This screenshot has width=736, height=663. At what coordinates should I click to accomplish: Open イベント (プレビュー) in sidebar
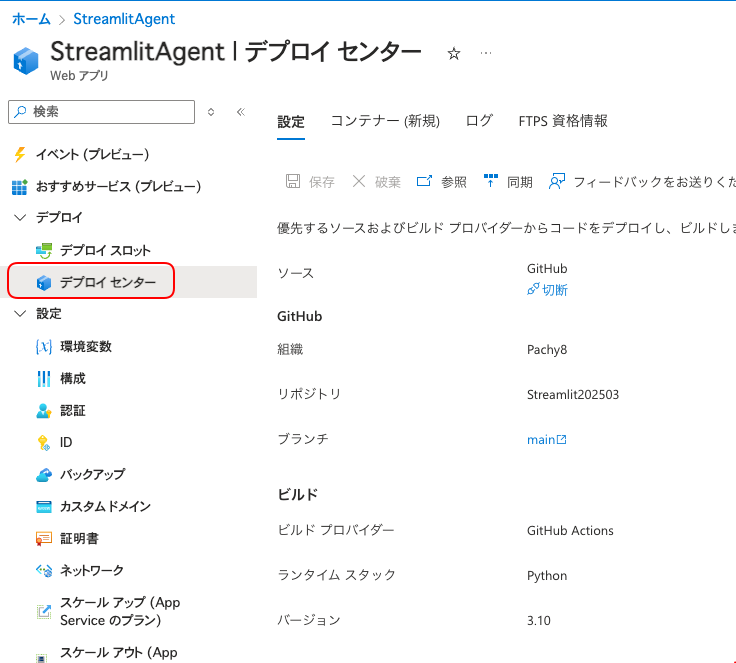(x=92, y=154)
